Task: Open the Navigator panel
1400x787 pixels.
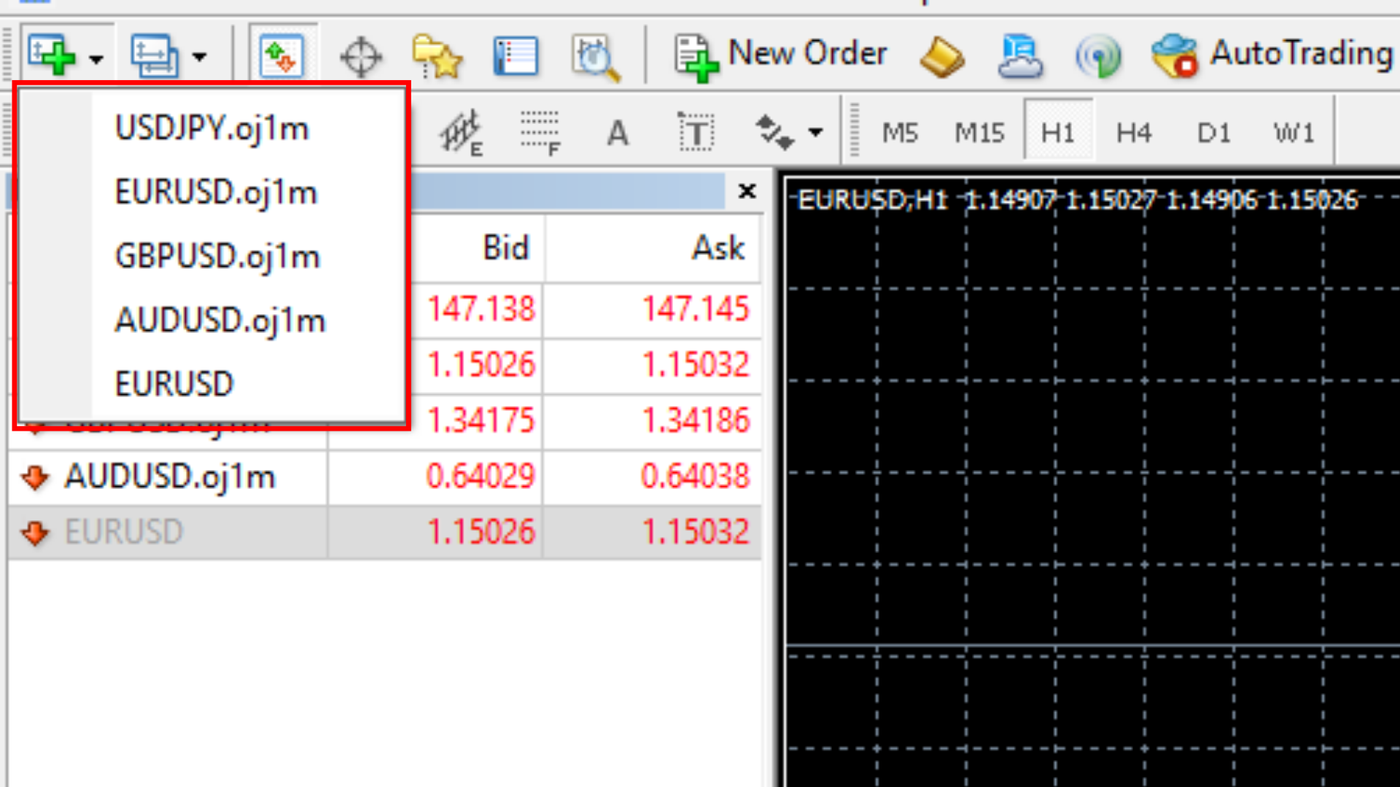Action: (437, 55)
